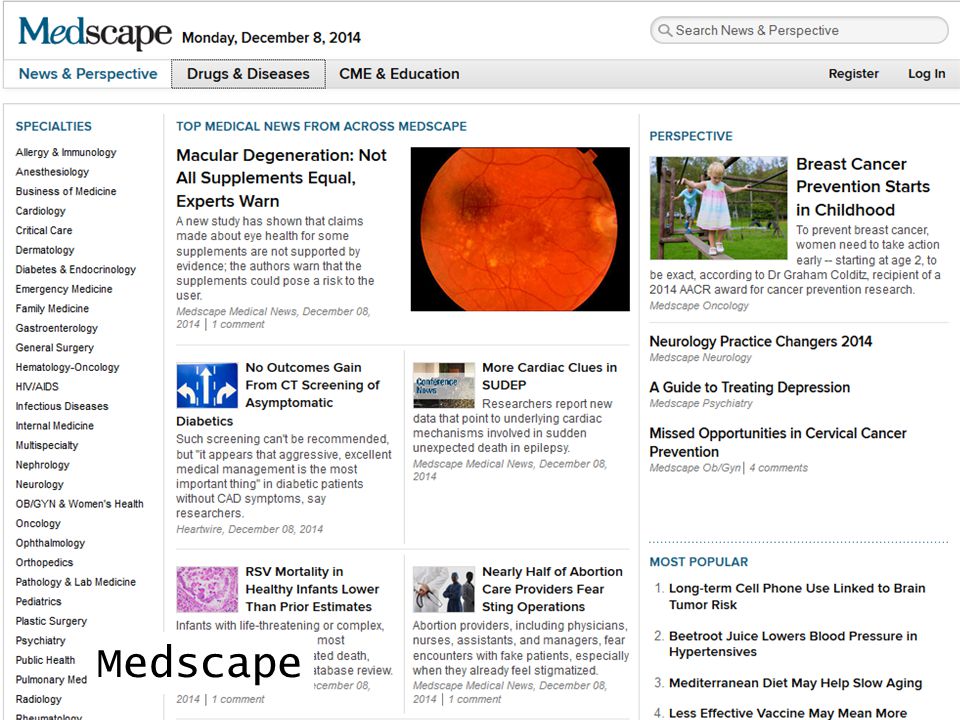This screenshot has height=720, width=960.
Task: View 4 comments on Cervical Cancer article
Action: click(x=778, y=468)
